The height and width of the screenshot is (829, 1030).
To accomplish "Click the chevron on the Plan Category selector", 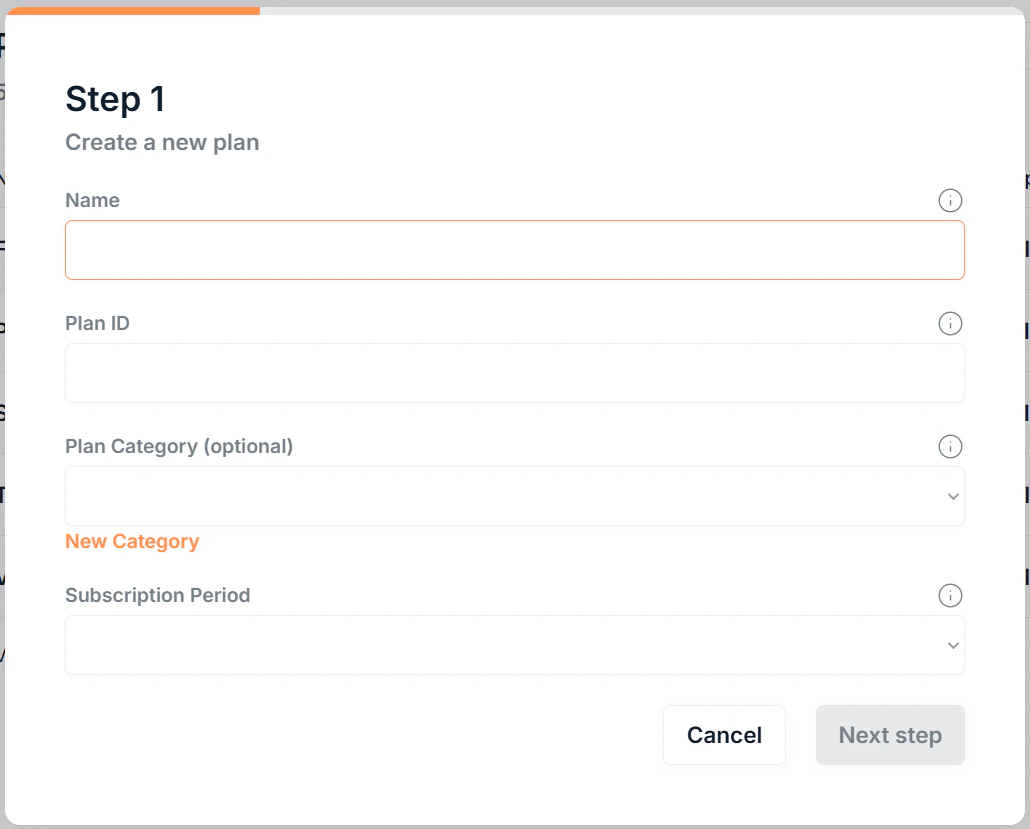I will point(952,495).
